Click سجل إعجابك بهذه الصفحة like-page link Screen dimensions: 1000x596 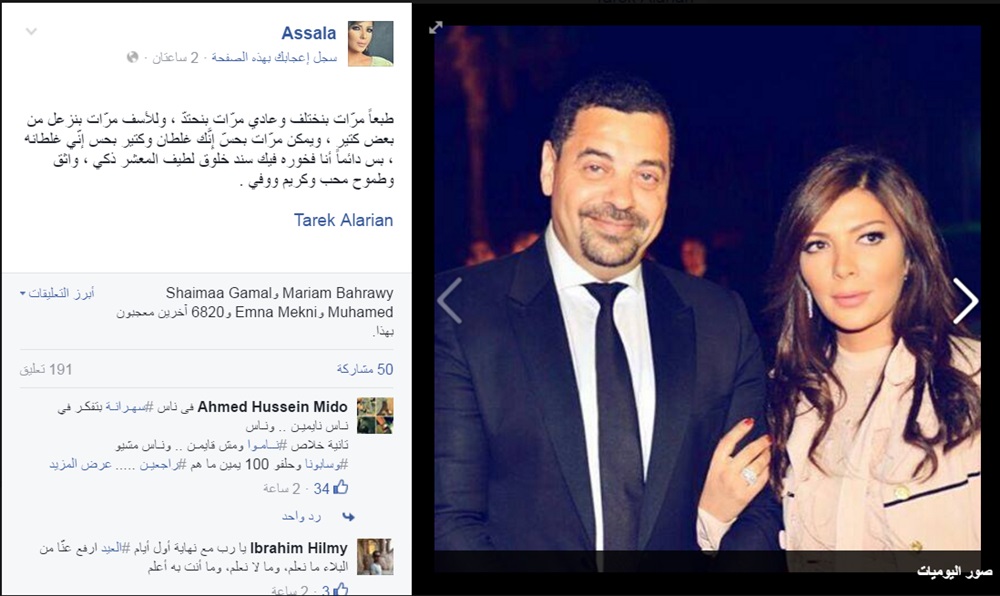tap(274, 57)
